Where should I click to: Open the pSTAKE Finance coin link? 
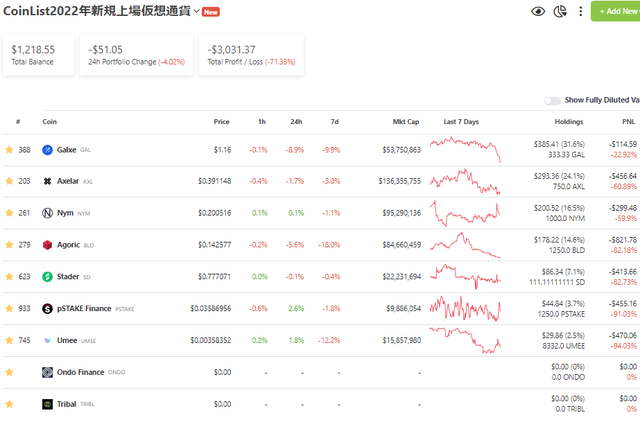click(x=84, y=308)
